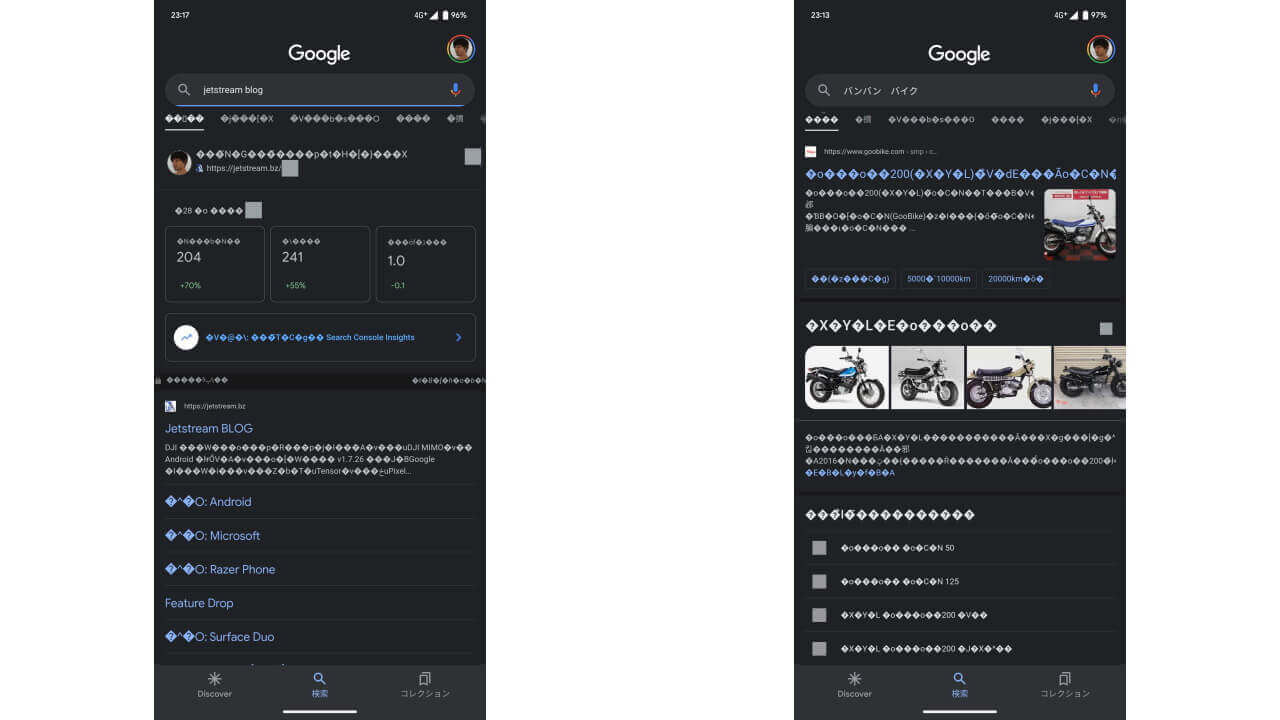This screenshot has width=1280, height=720.
Task: Tap the microphone in the バンバン バイク search bar
Action: 1096,89
